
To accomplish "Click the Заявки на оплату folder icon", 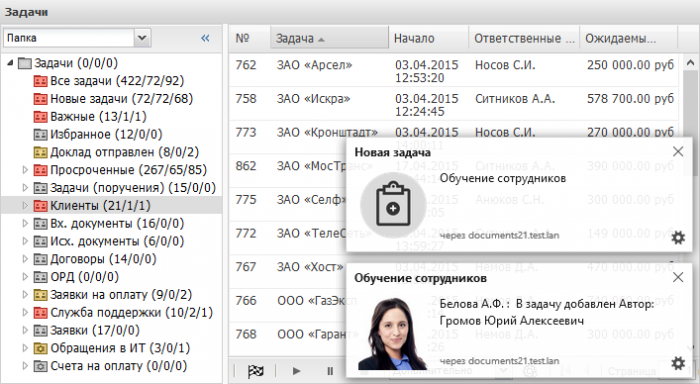I will 41,295.
